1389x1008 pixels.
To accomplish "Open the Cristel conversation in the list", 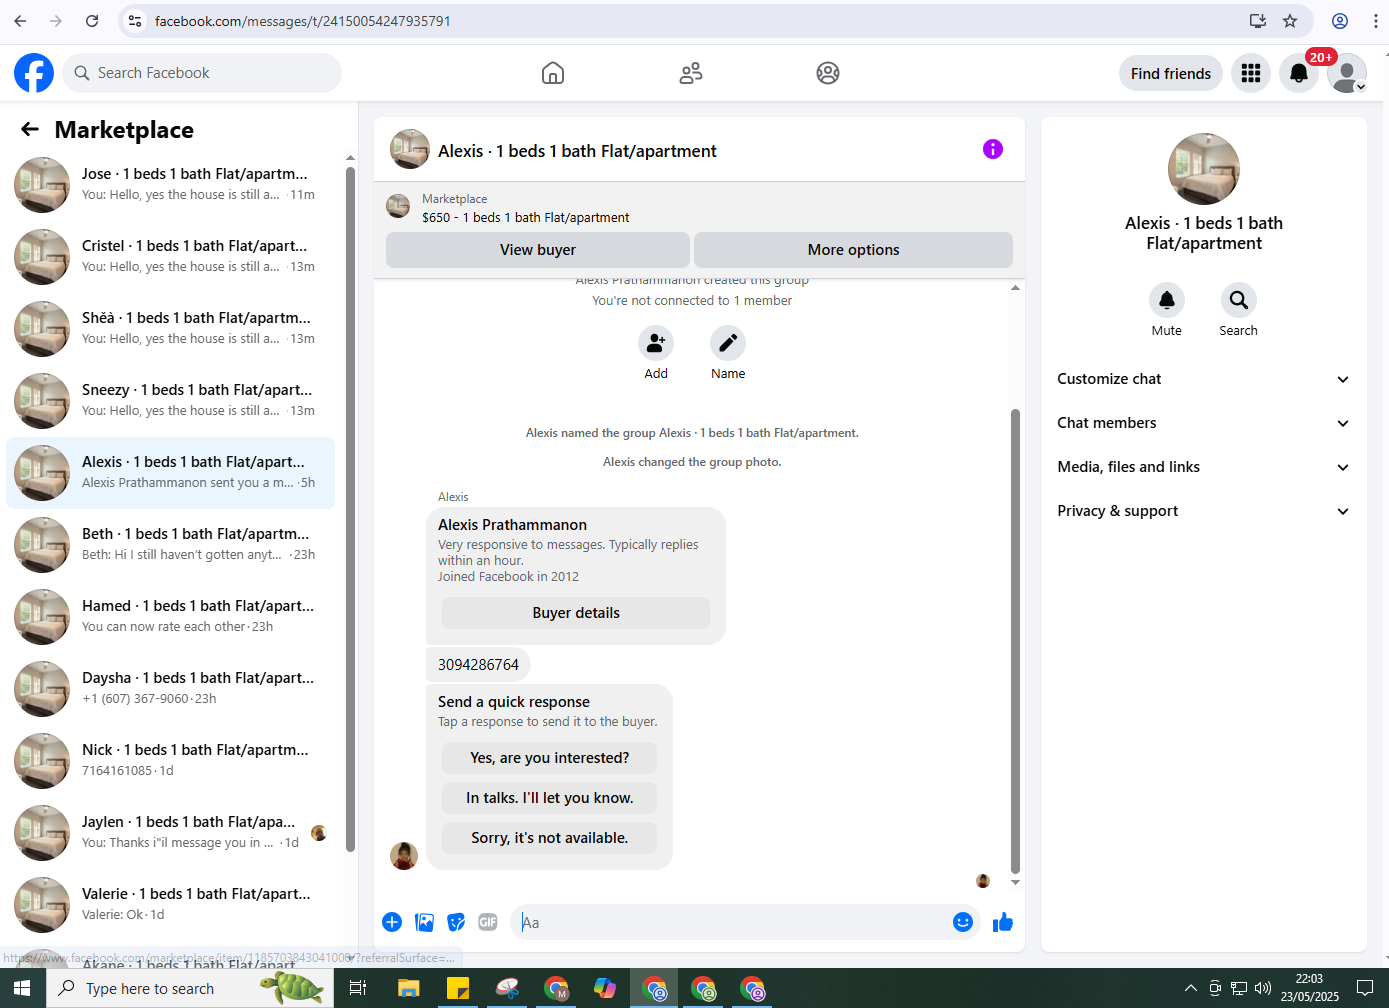I will tap(171, 256).
